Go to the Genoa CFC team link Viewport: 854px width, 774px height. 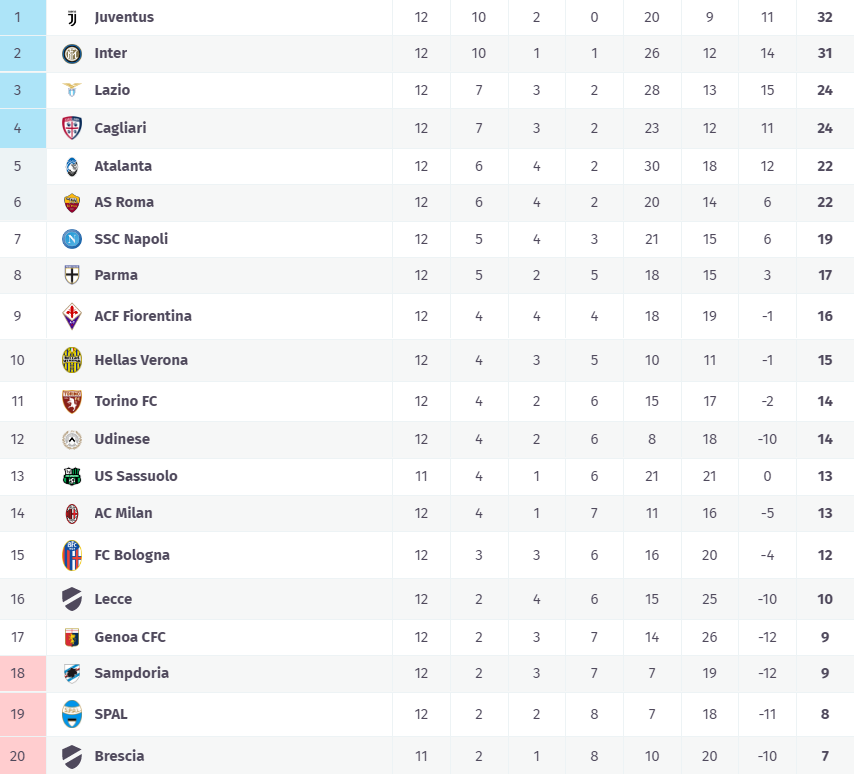[129, 637]
